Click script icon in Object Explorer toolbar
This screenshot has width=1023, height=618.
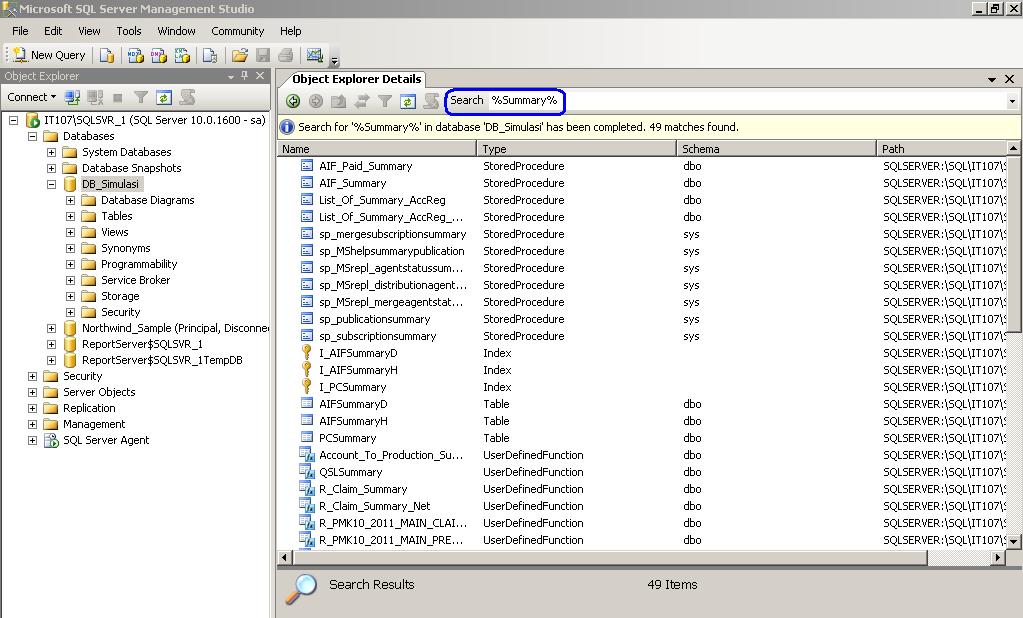coord(187,98)
